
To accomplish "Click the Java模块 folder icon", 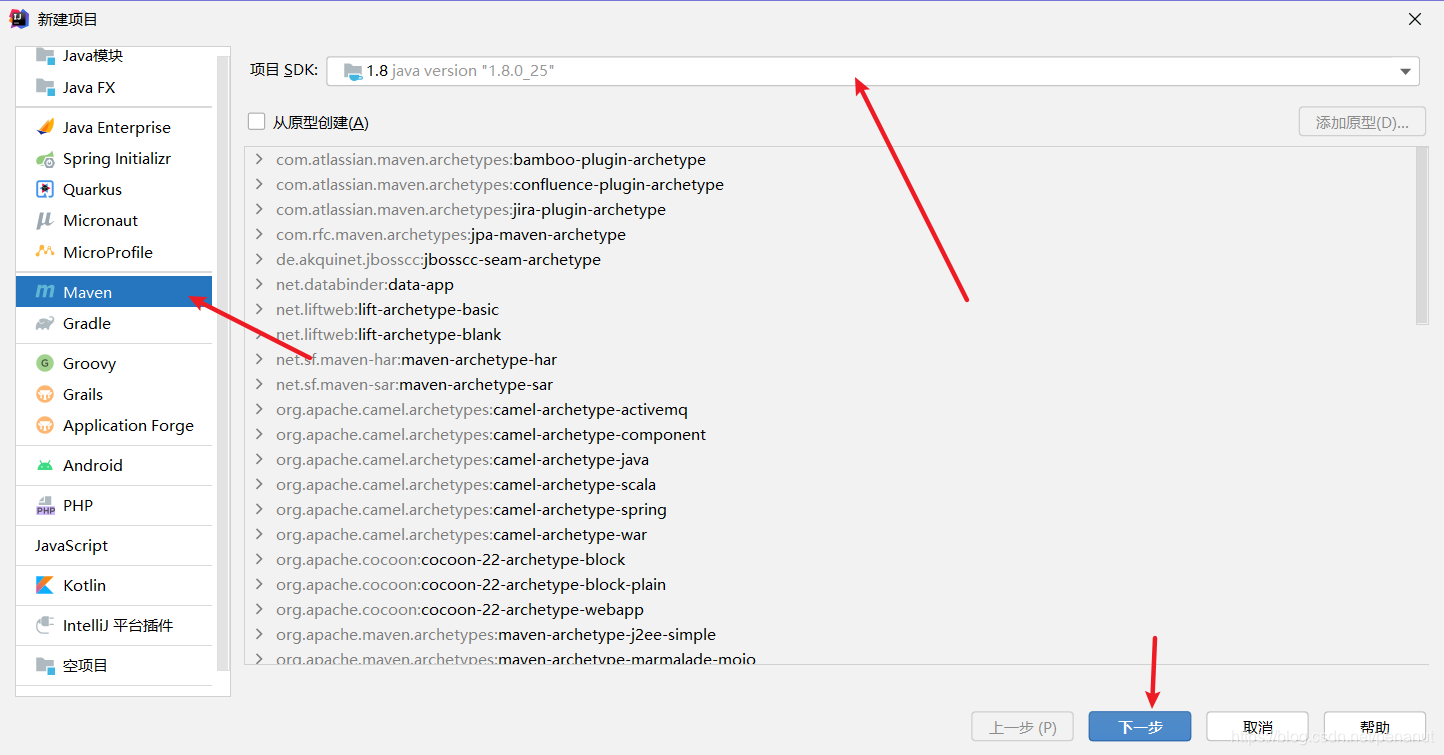I will pyautogui.click(x=45, y=55).
